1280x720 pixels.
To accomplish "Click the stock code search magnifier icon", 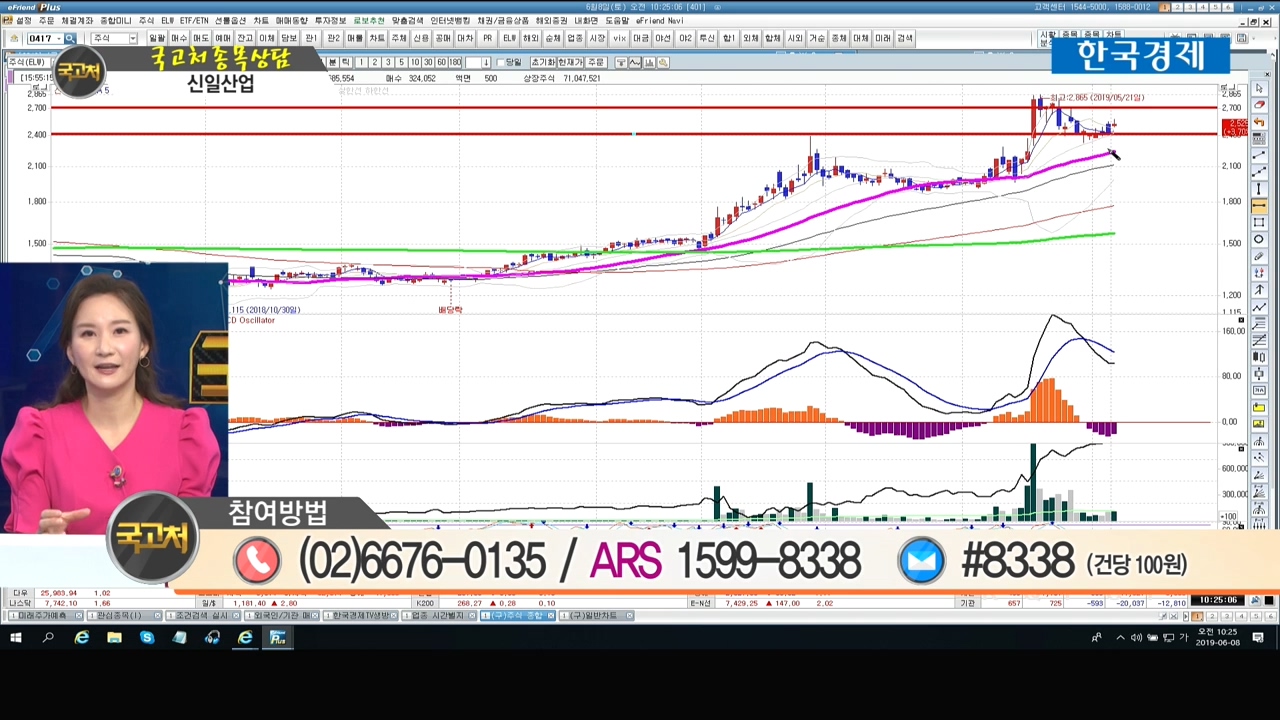I will [x=70, y=38].
